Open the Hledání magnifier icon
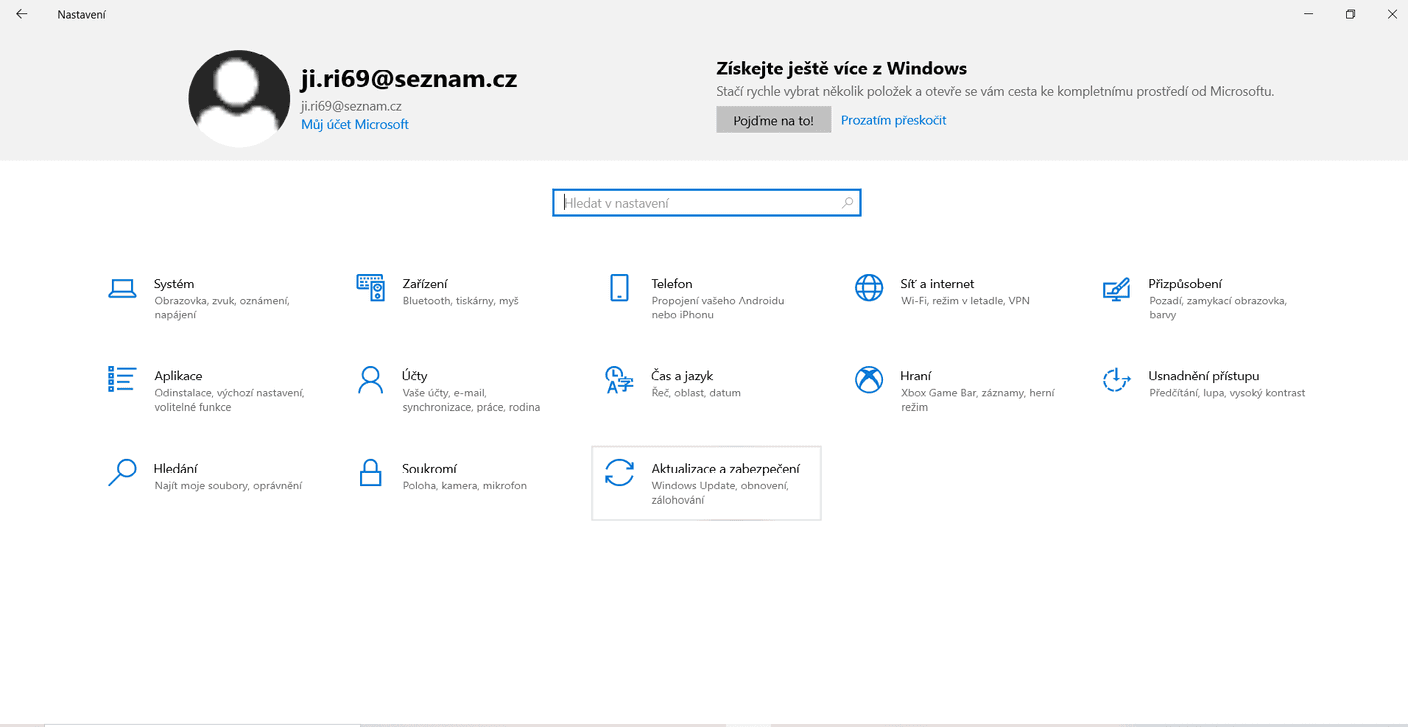Image resolution: width=1408 pixels, height=727 pixels. pos(122,472)
